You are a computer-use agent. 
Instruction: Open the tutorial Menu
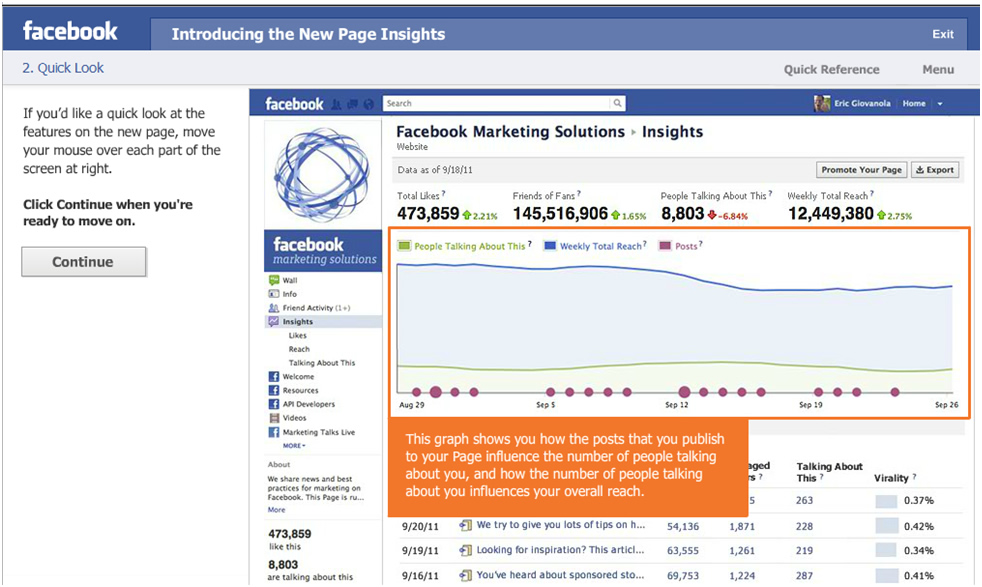click(938, 70)
